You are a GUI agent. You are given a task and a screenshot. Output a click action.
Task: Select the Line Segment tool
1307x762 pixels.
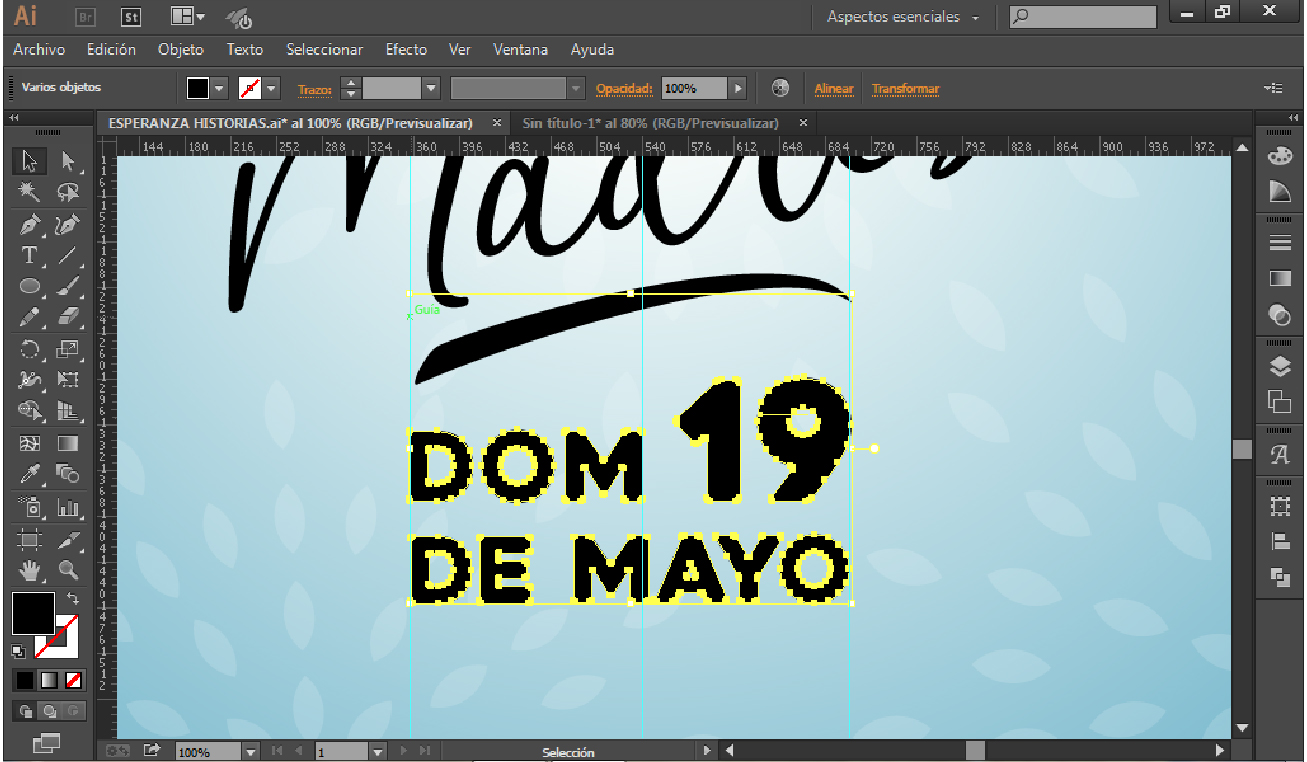point(68,255)
